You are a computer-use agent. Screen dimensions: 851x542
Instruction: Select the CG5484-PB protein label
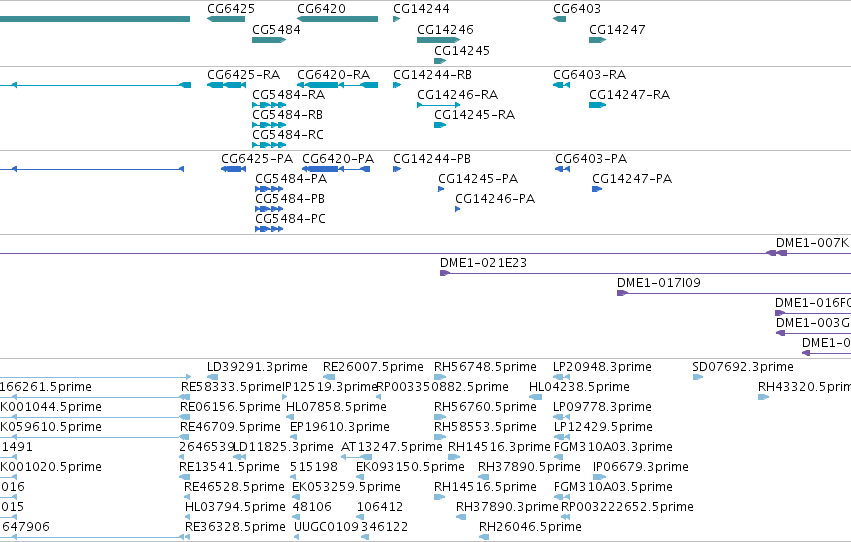290,199
